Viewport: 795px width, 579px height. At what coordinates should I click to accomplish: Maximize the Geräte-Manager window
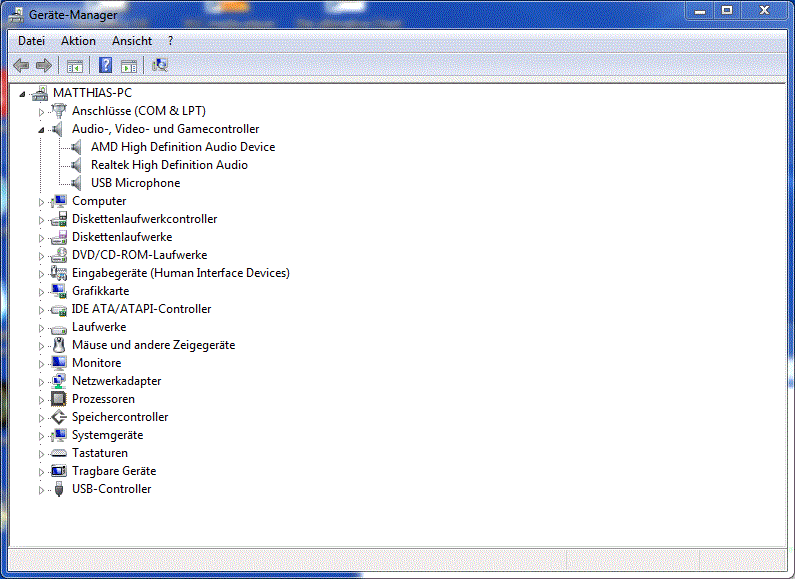point(727,10)
